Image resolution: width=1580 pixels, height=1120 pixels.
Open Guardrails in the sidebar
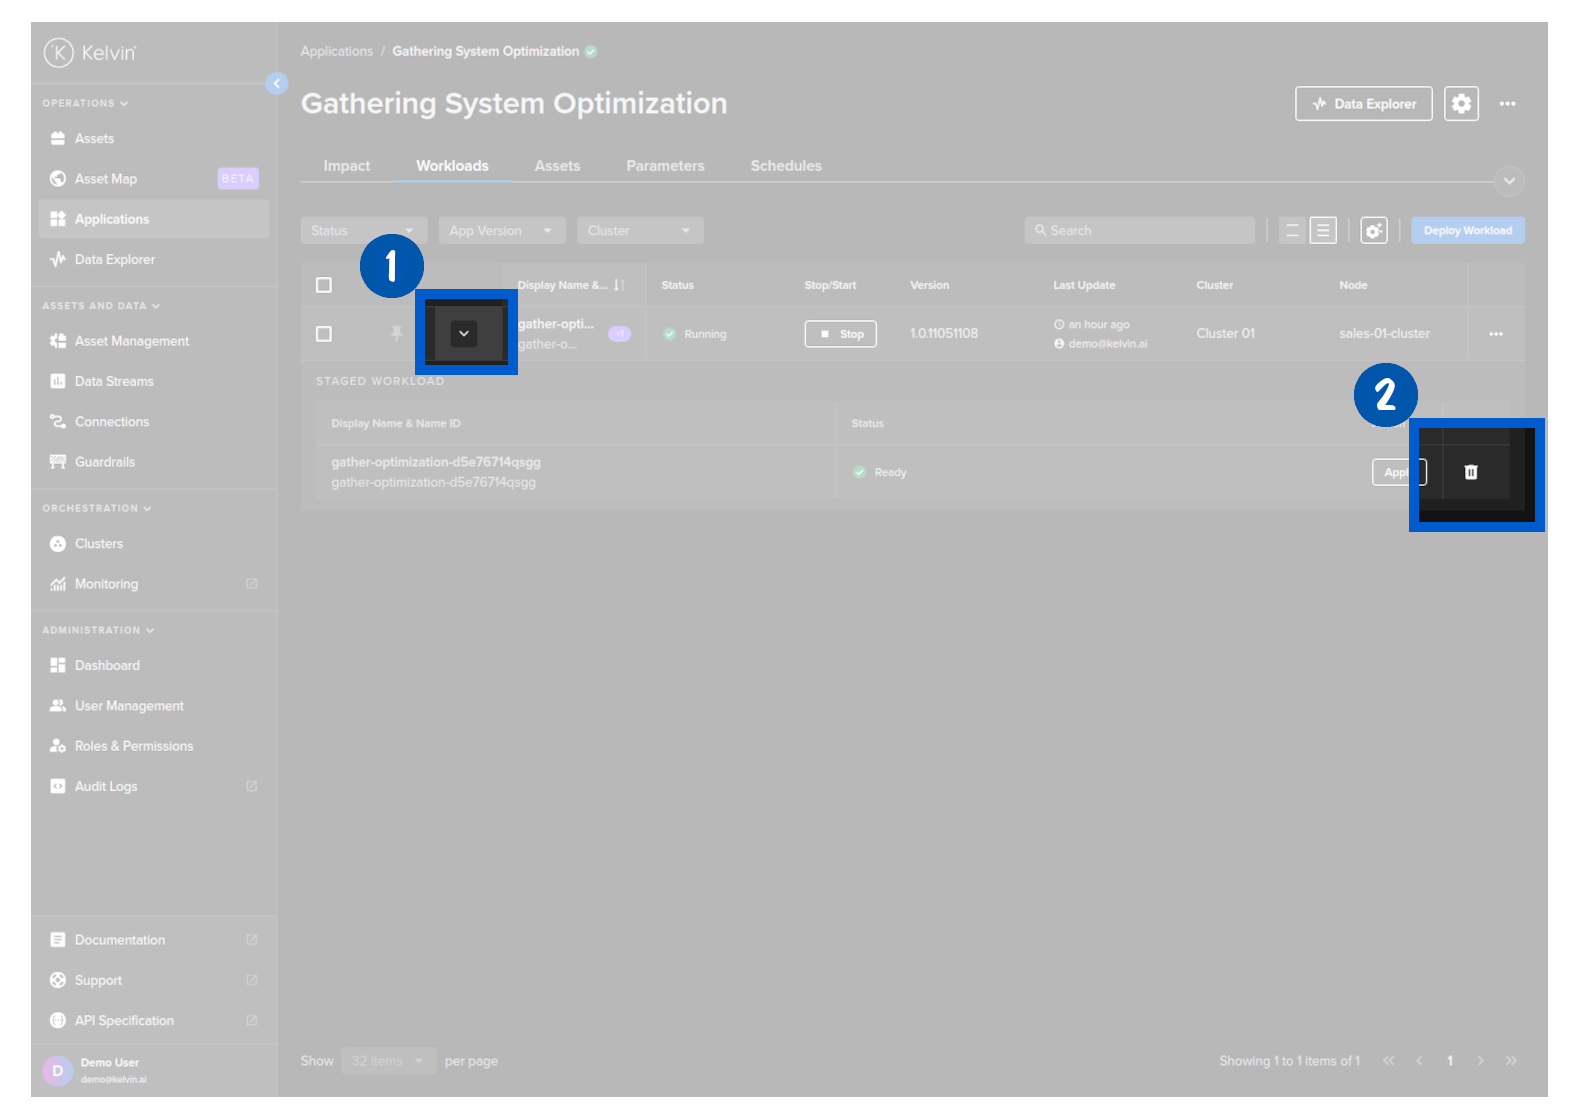[105, 462]
